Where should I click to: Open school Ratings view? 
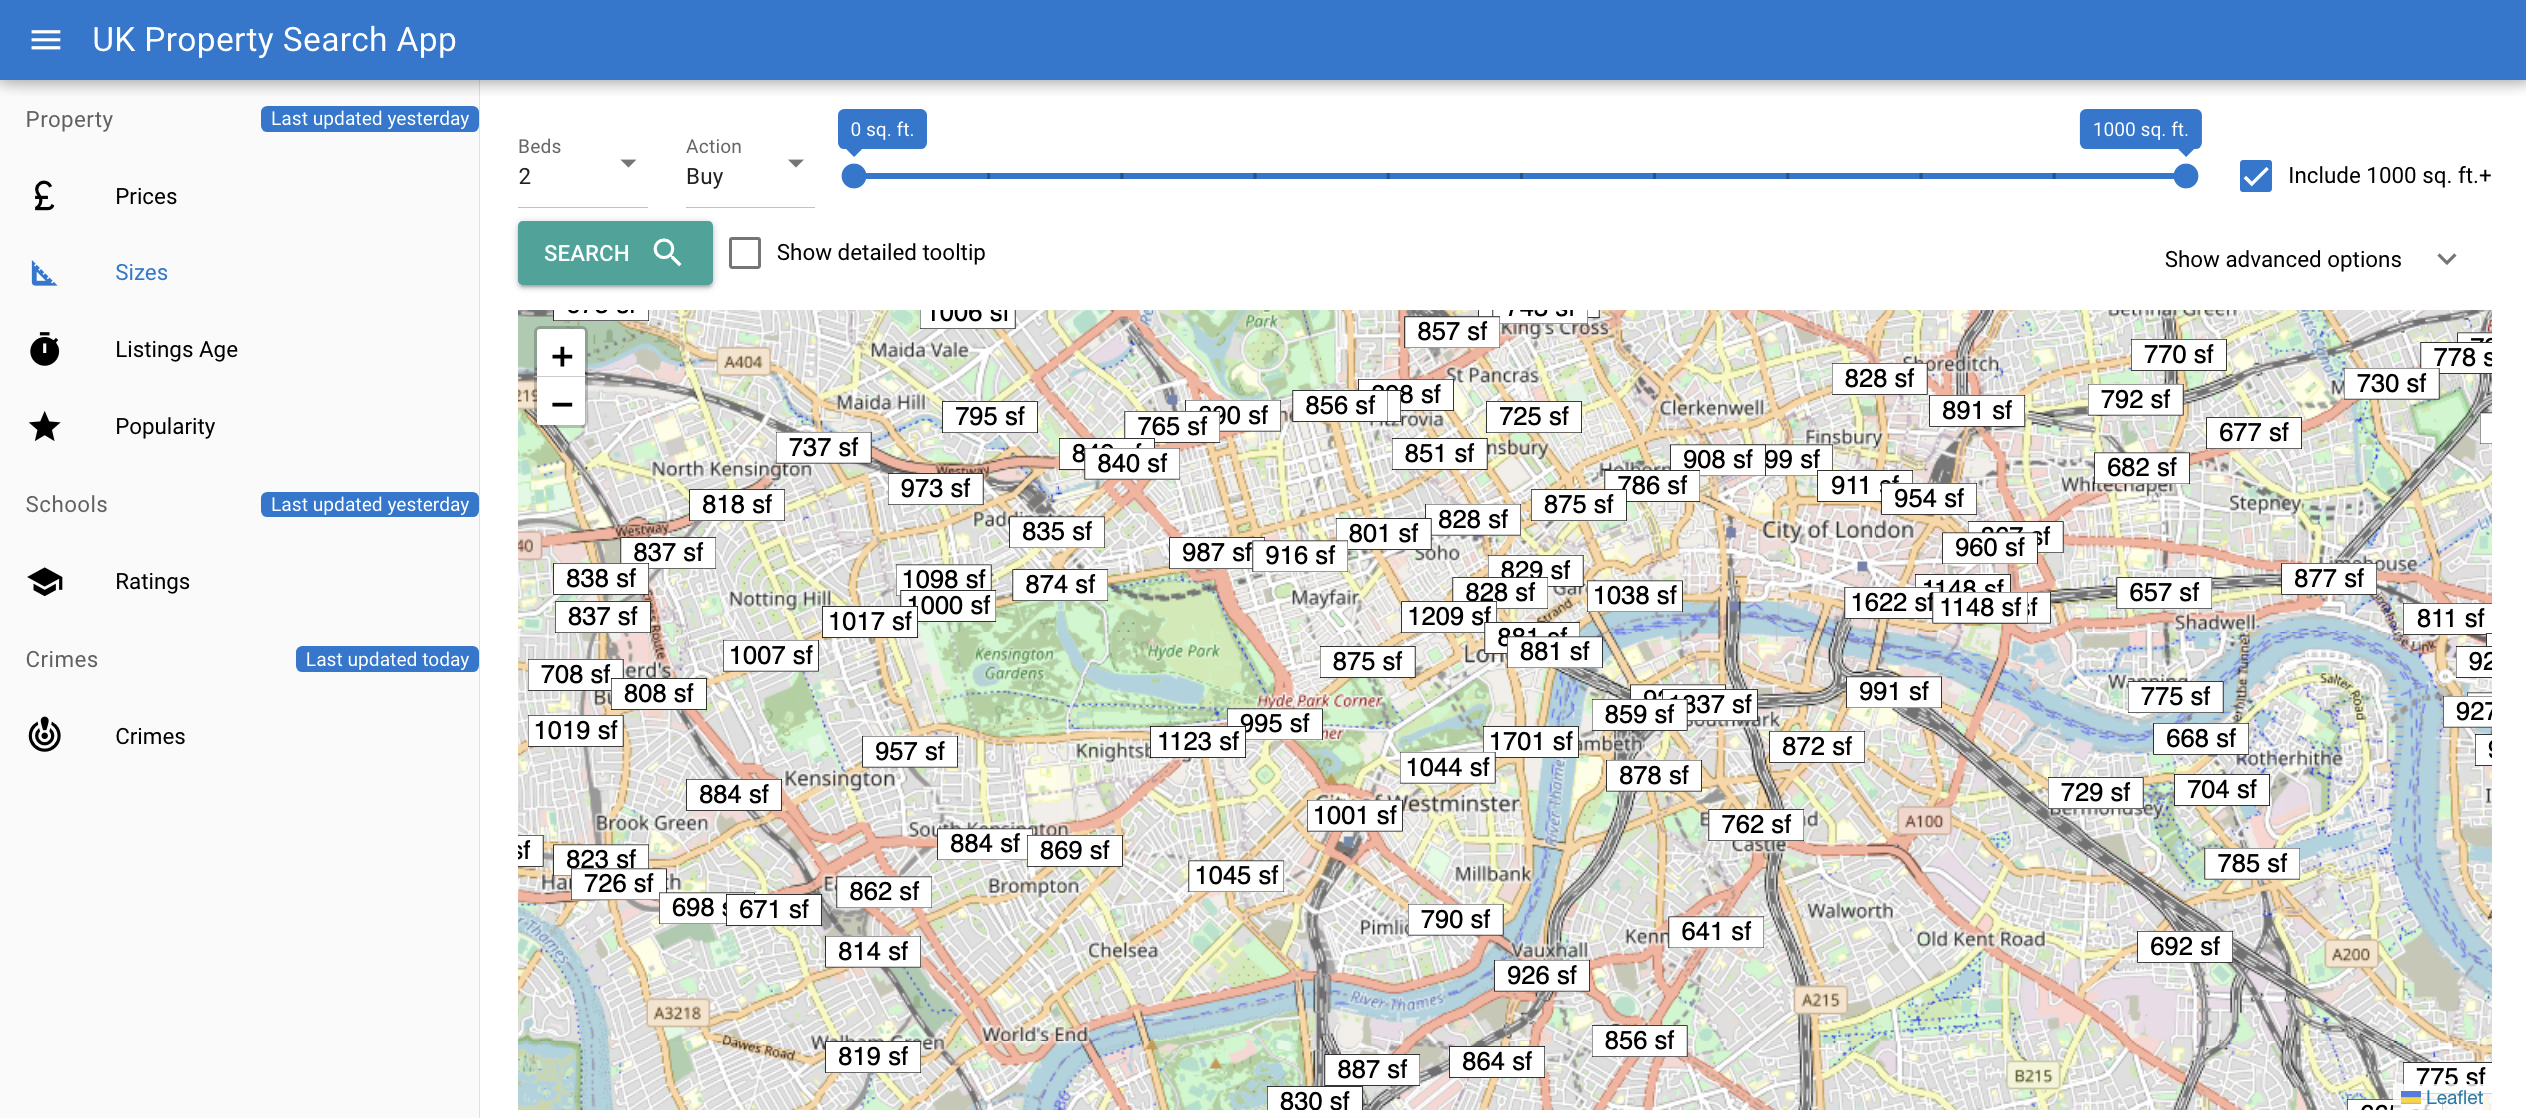pos(240,581)
